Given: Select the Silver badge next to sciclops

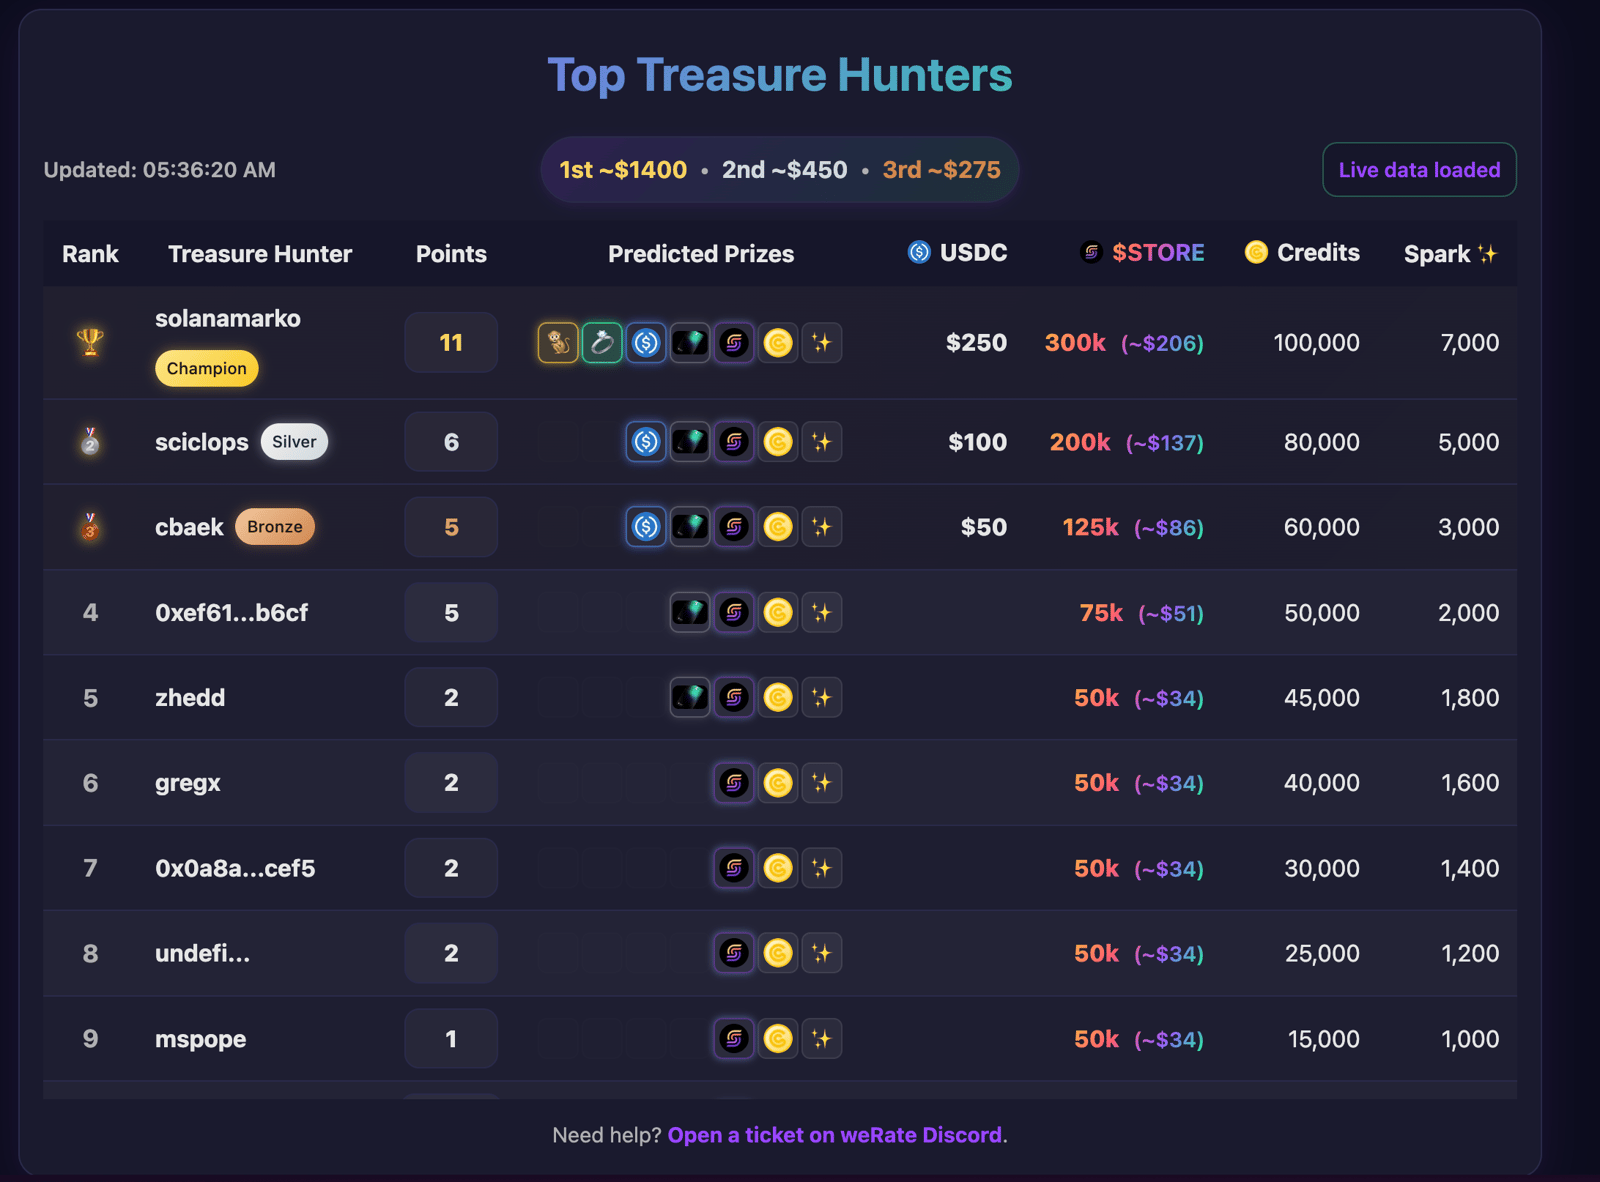Looking at the screenshot, I should (x=294, y=442).
